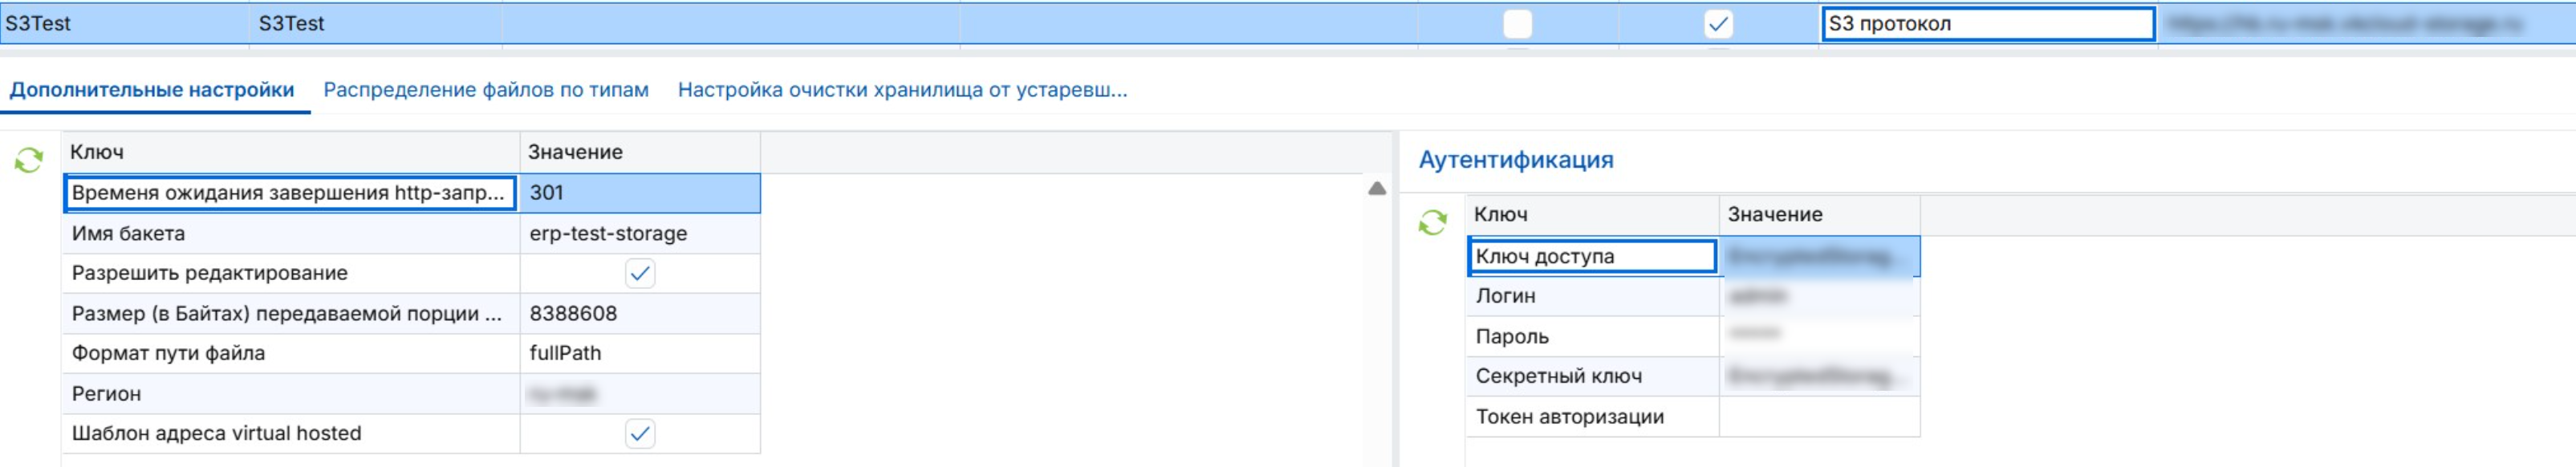Click the refresh icon in Аутентификация panel

(x=1432, y=222)
